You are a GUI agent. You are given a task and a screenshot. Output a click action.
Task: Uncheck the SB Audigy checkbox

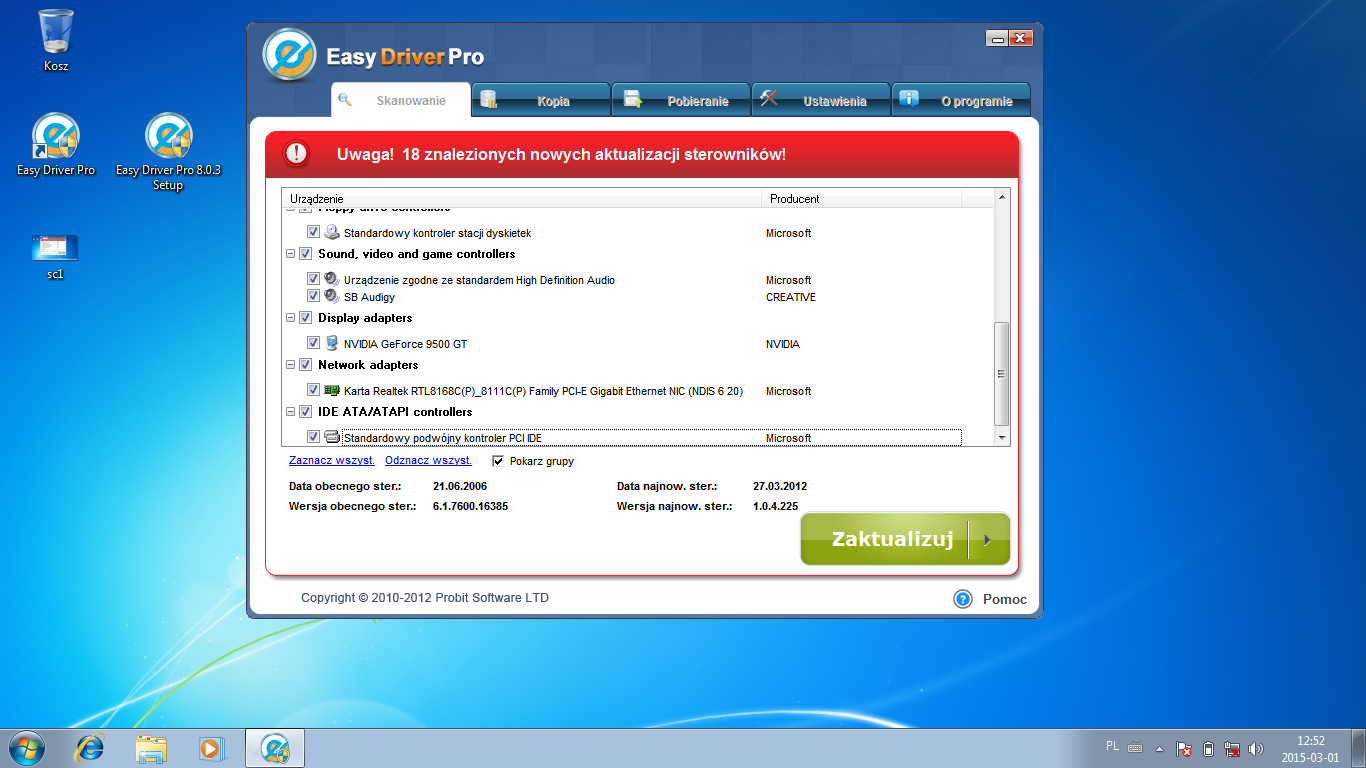coord(313,297)
